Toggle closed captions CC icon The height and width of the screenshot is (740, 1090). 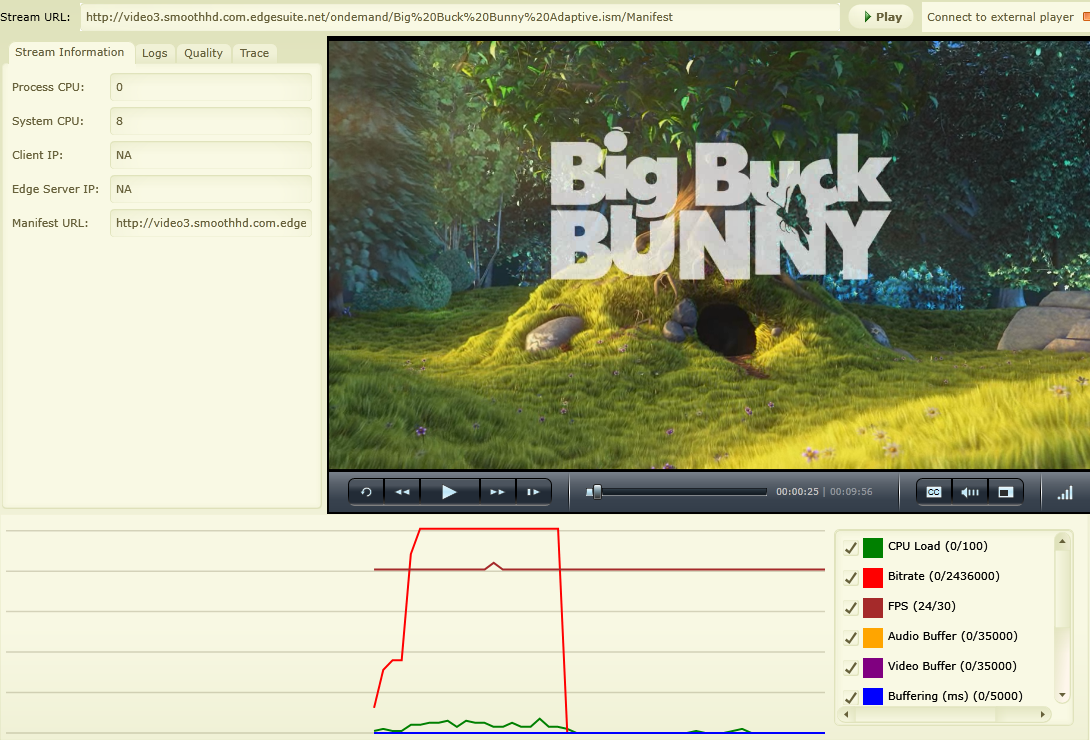point(934,492)
